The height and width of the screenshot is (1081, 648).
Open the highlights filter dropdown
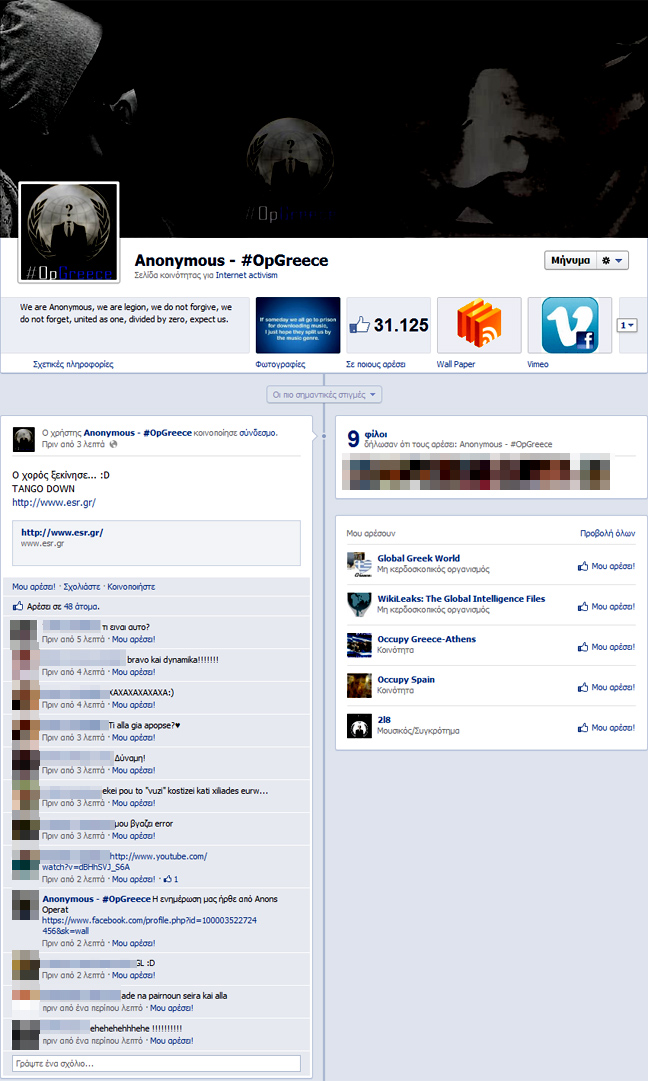(324, 395)
